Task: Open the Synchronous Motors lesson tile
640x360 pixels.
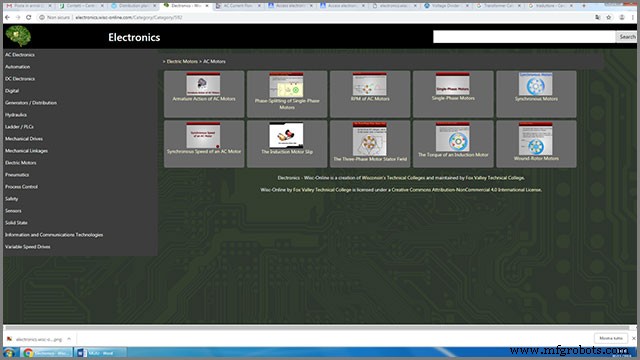Action: click(536, 94)
